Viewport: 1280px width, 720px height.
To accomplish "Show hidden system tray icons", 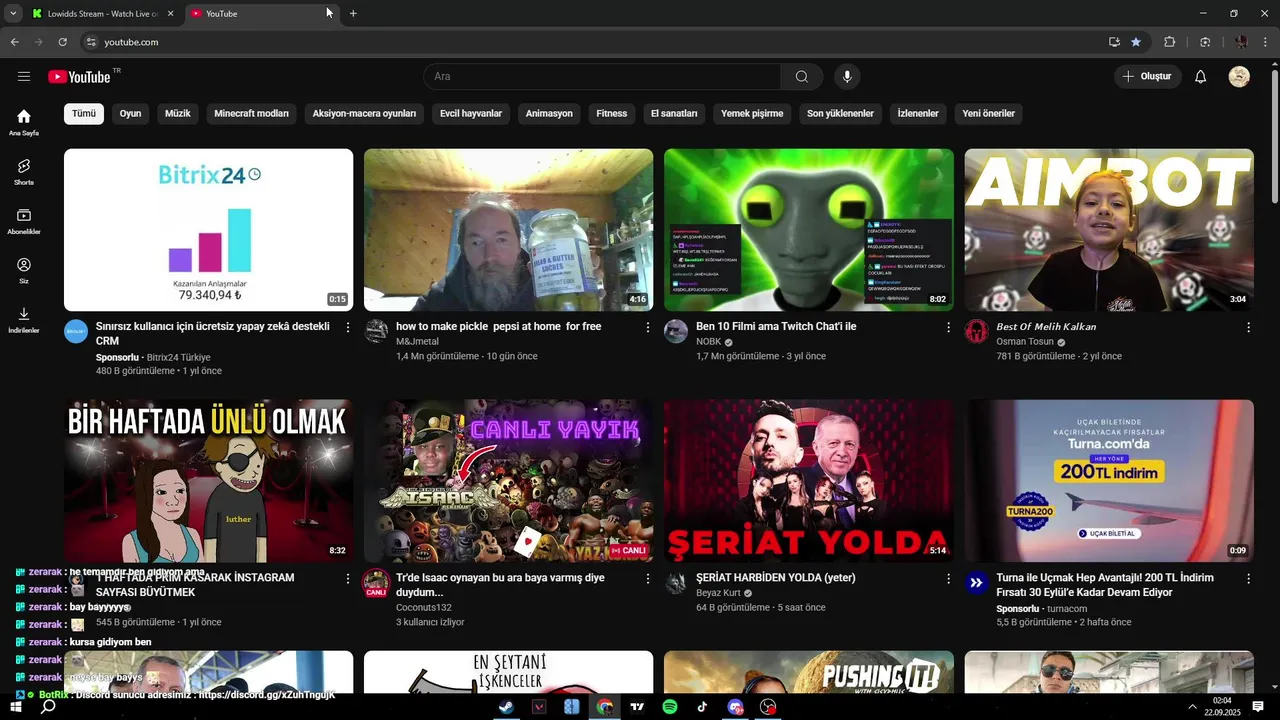I will tap(1192, 707).
